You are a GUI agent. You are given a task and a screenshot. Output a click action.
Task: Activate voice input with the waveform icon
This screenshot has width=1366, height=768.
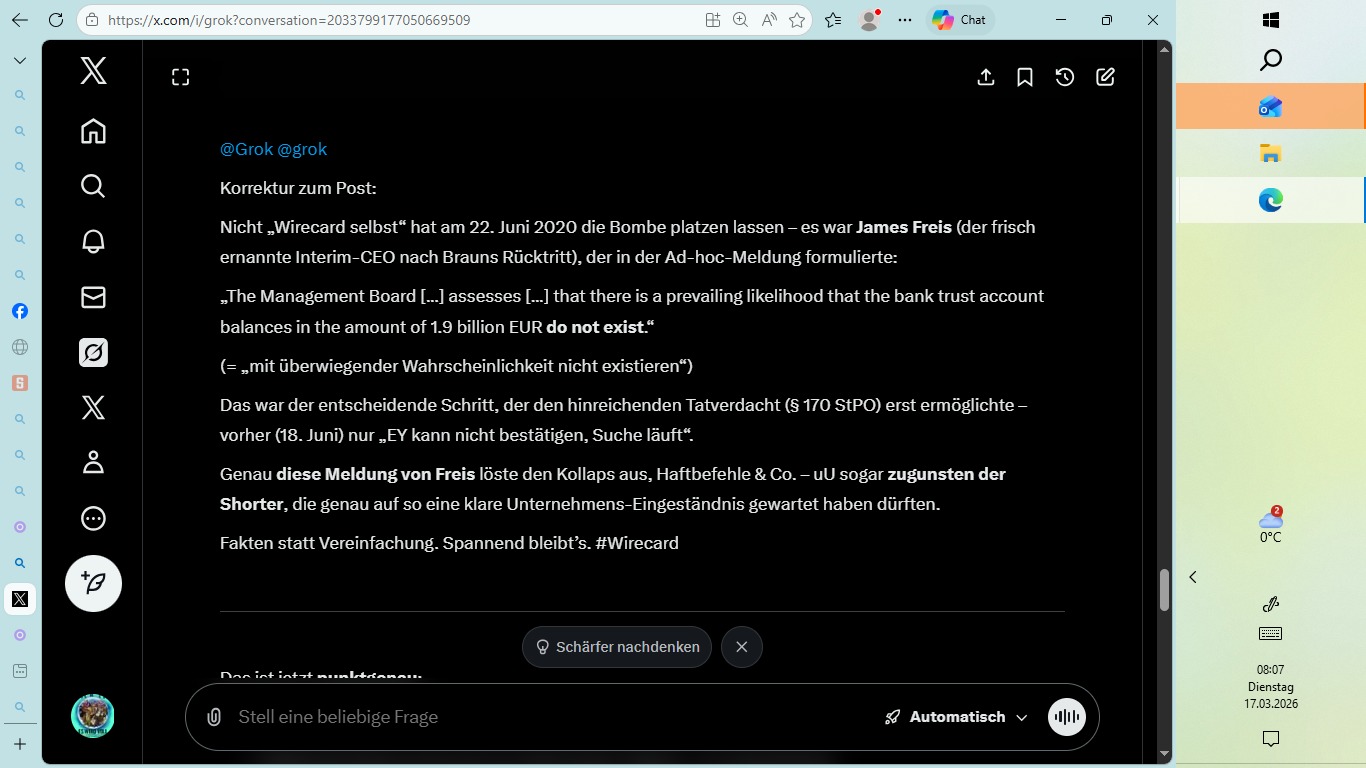click(1066, 716)
